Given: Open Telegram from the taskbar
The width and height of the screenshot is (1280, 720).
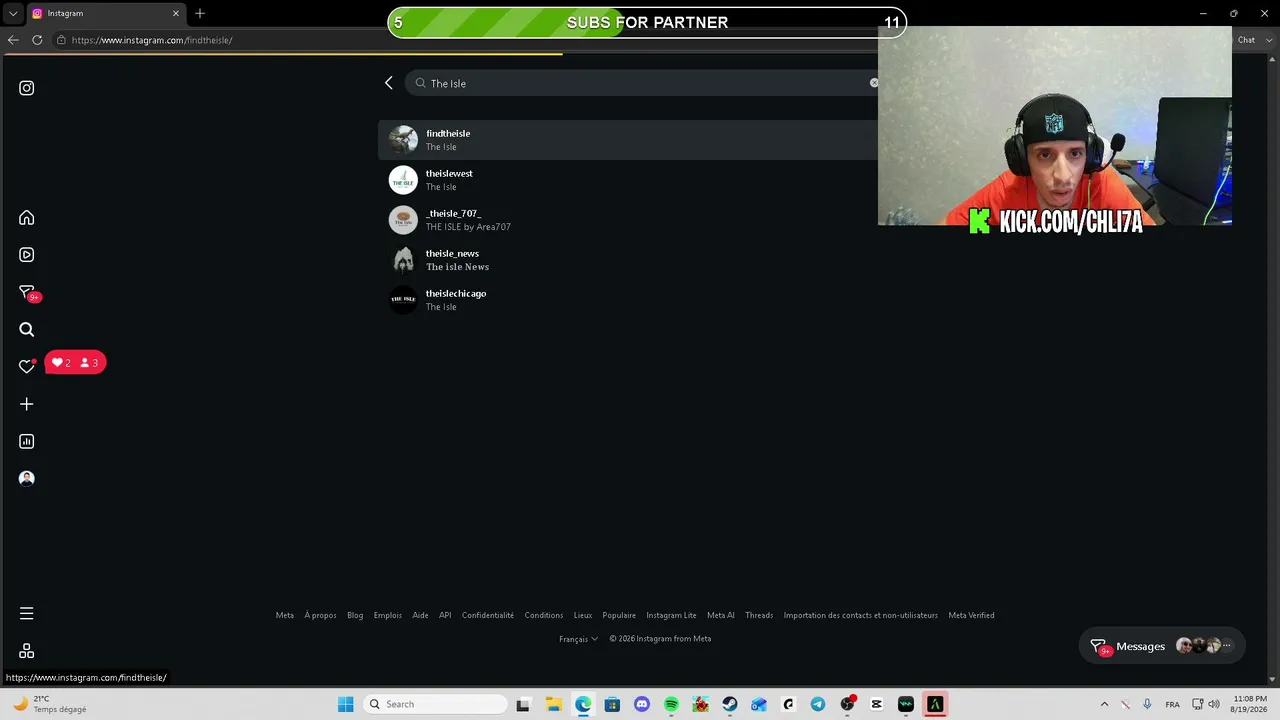Looking at the screenshot, I should coord(818,704).
